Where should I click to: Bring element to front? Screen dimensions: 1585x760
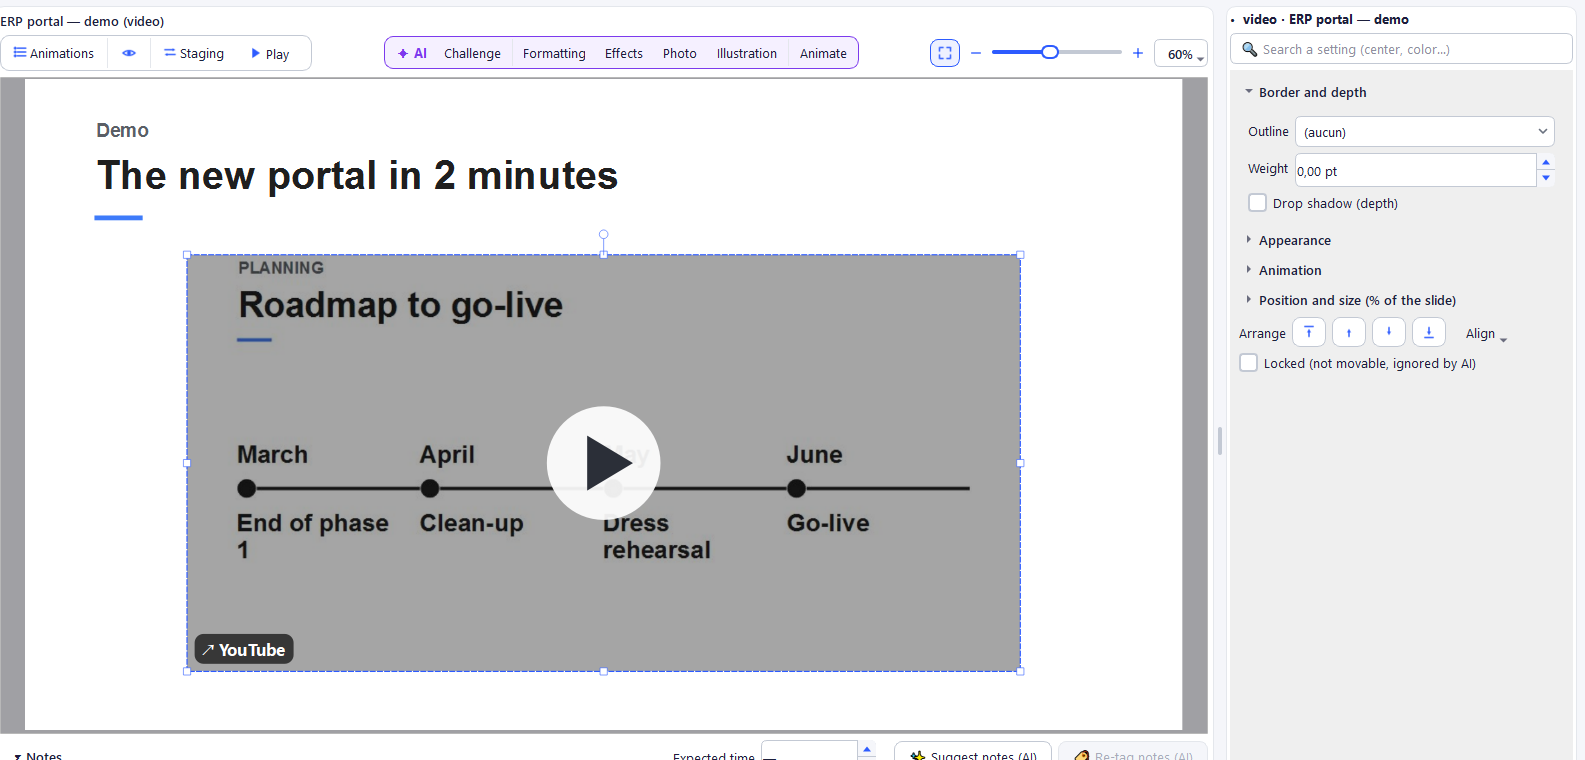coord(1309,332)
